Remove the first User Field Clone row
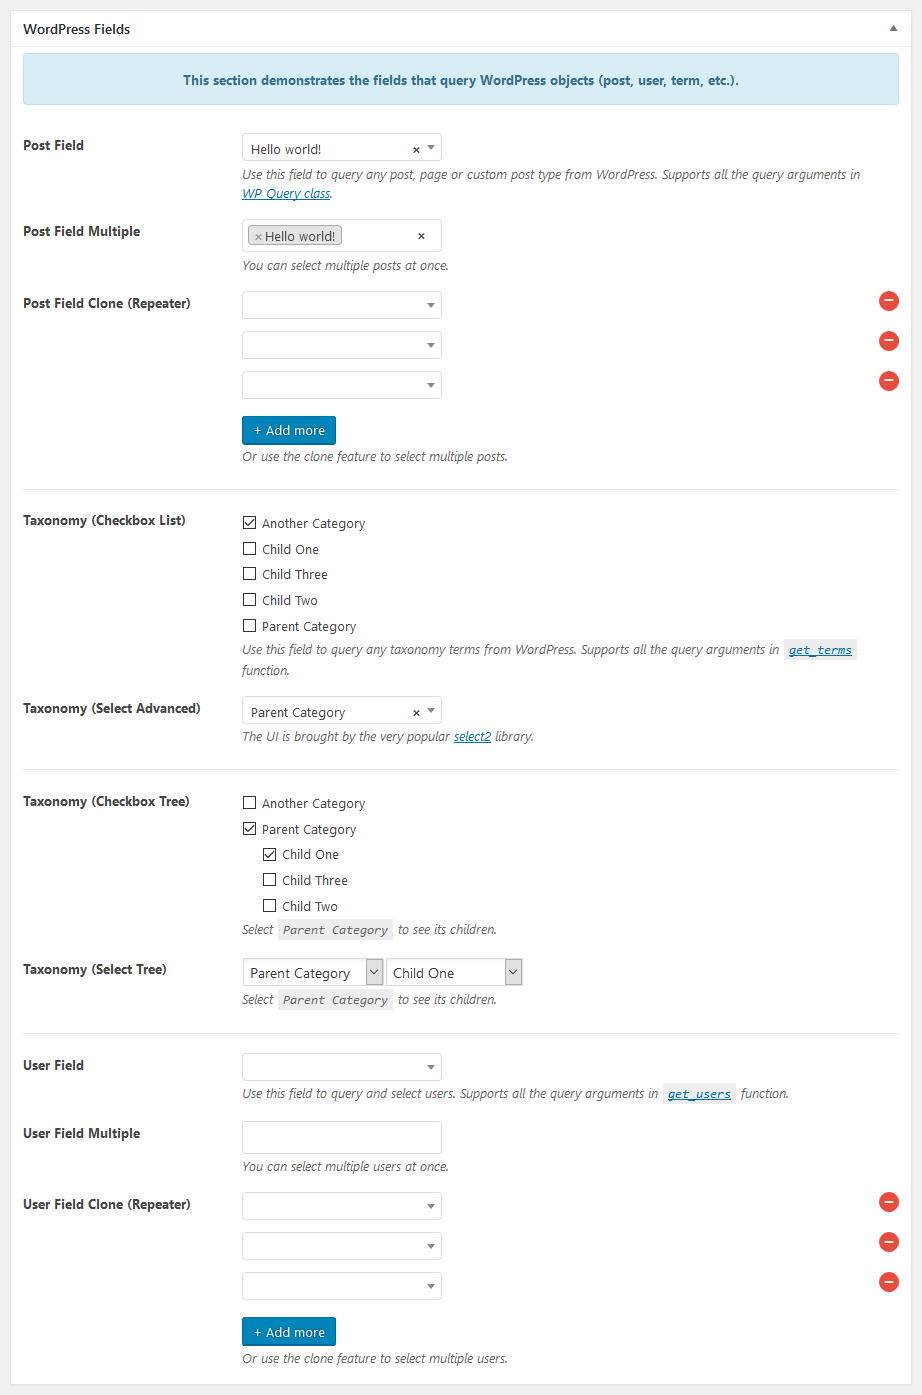Screen dimensions: 922x1395 point(888,1202)
